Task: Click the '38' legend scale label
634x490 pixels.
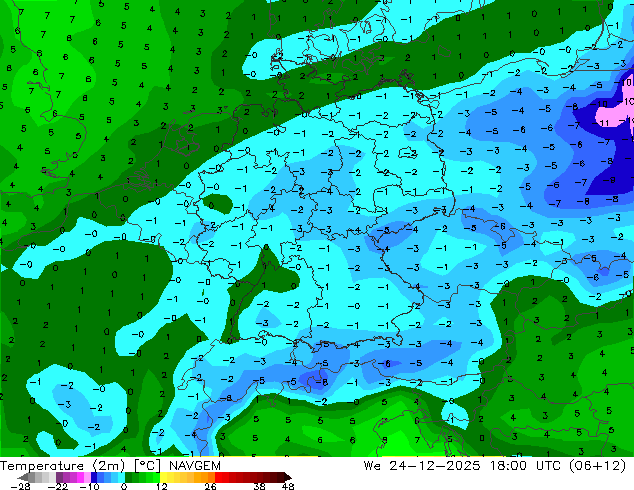Action: click(260, 486)
